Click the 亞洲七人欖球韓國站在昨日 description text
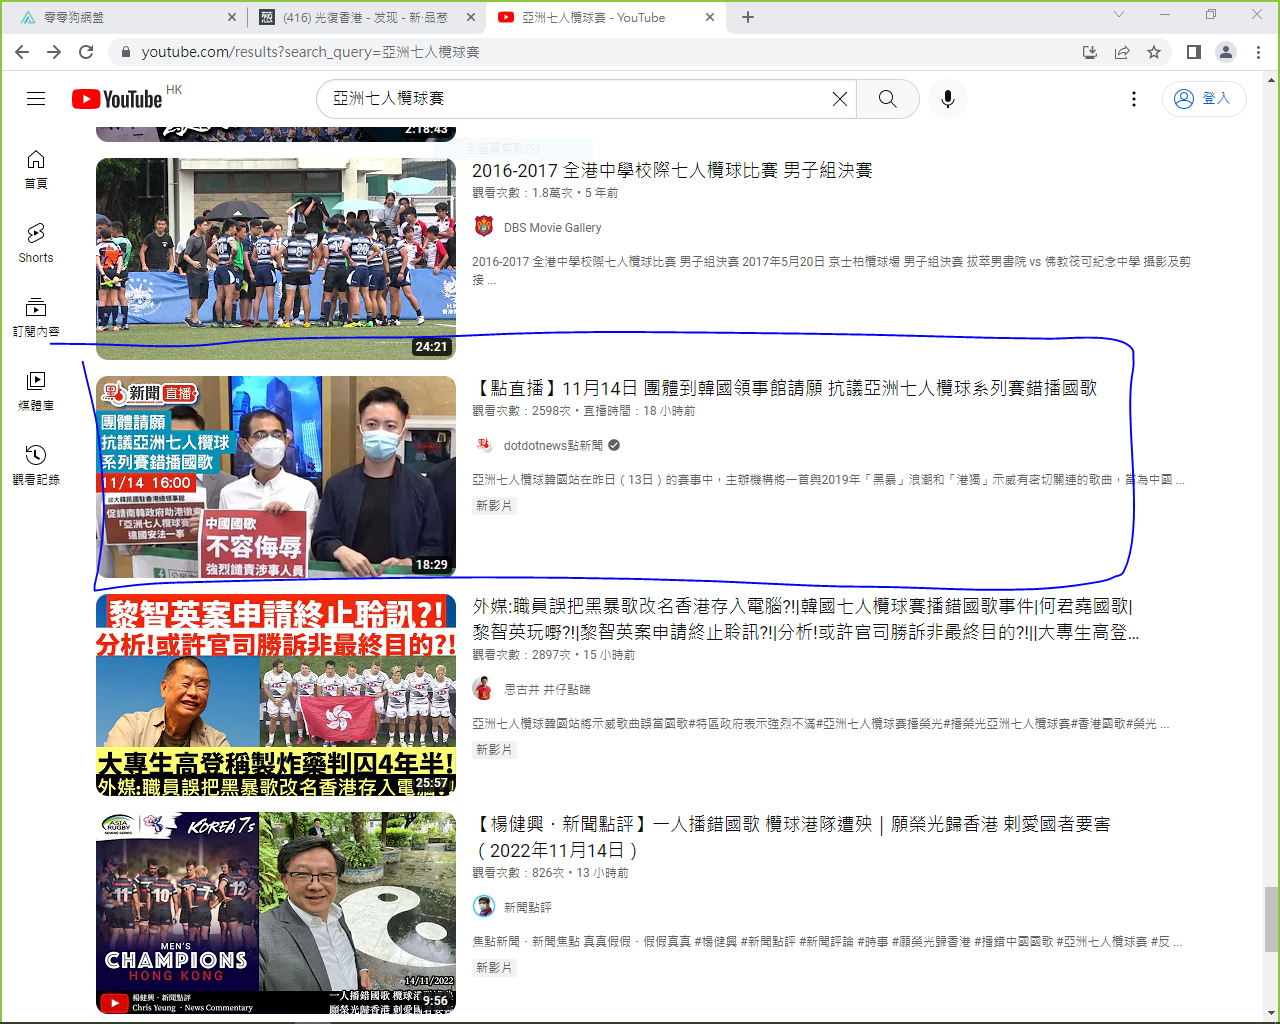The image size is (1280, 1024). pos(828,480)
